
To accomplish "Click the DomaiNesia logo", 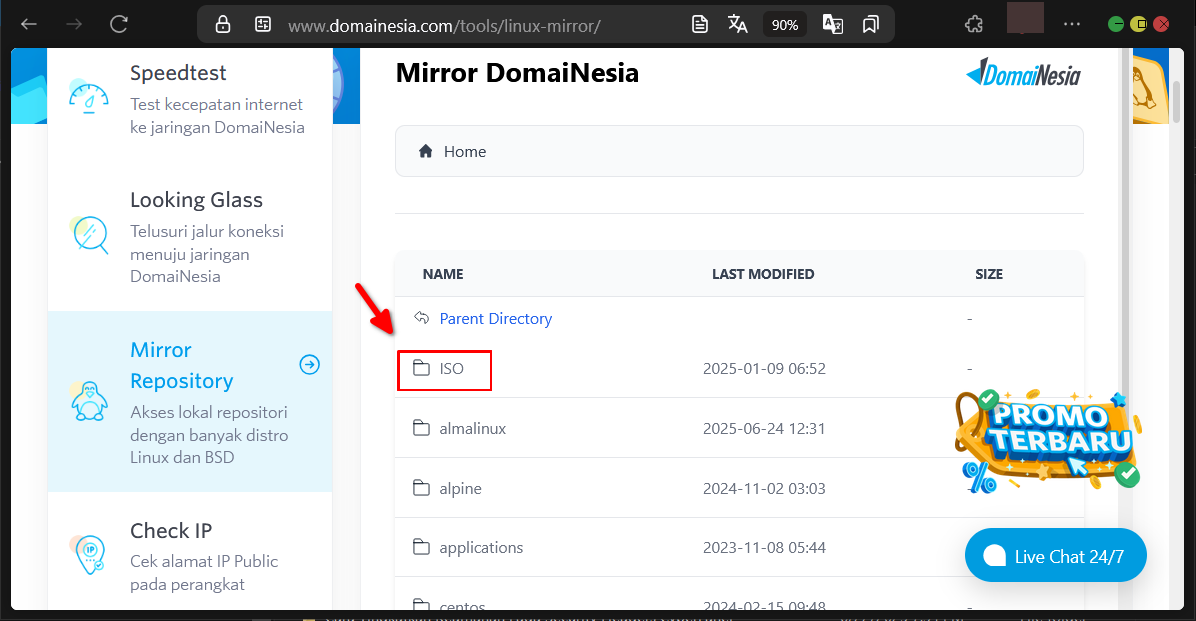I will point(1024,74).
